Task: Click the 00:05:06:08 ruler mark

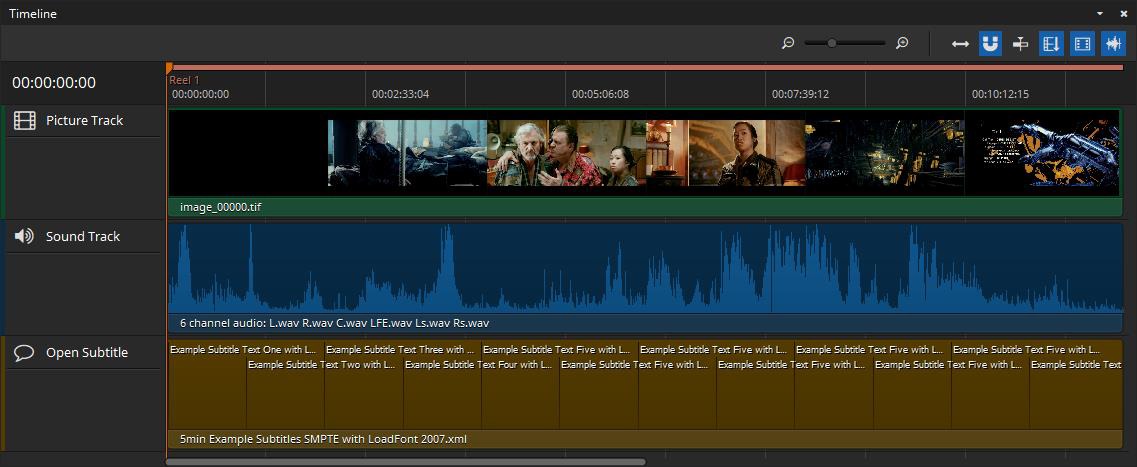Action: (600, 94)
